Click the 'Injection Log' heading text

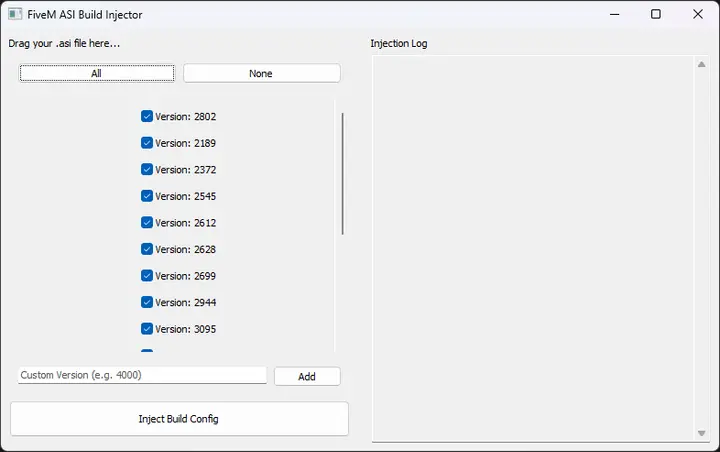(399, 43)
